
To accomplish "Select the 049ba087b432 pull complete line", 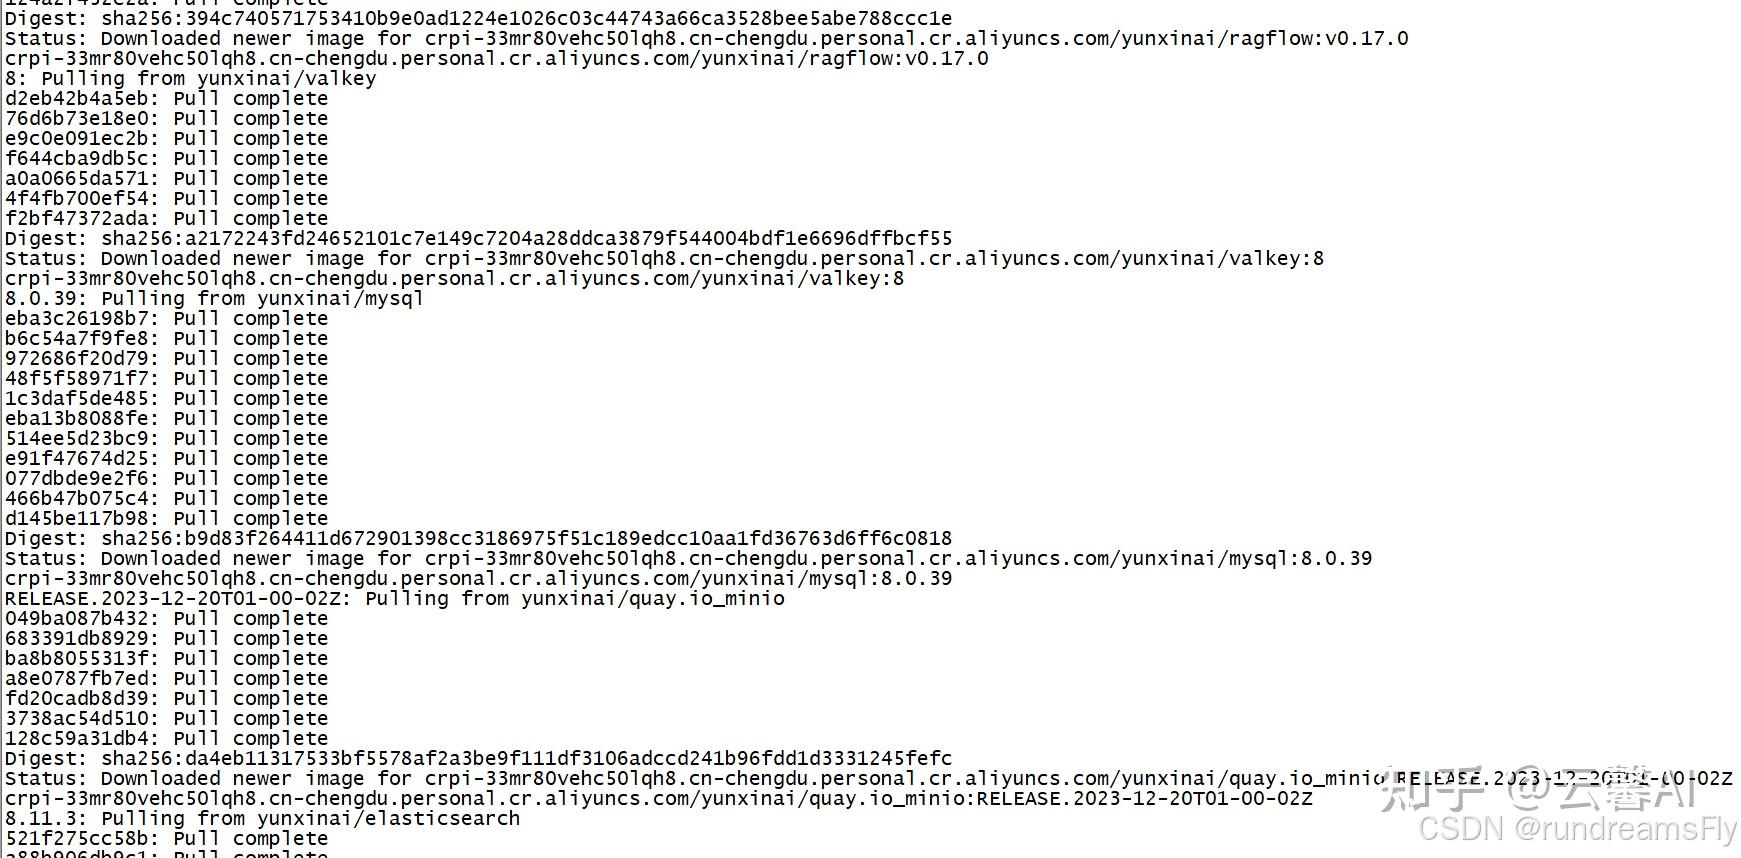I will point(166,619).
